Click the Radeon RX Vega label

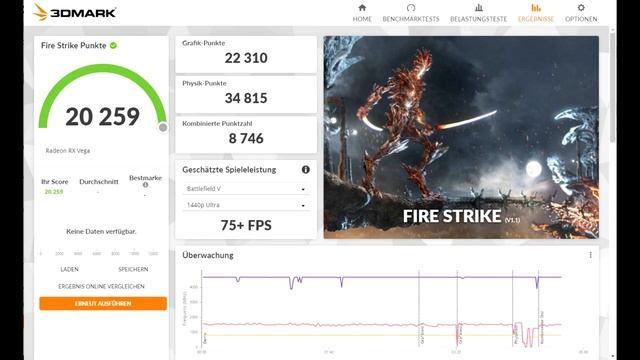pyautogui.click(x=67, y=151)
